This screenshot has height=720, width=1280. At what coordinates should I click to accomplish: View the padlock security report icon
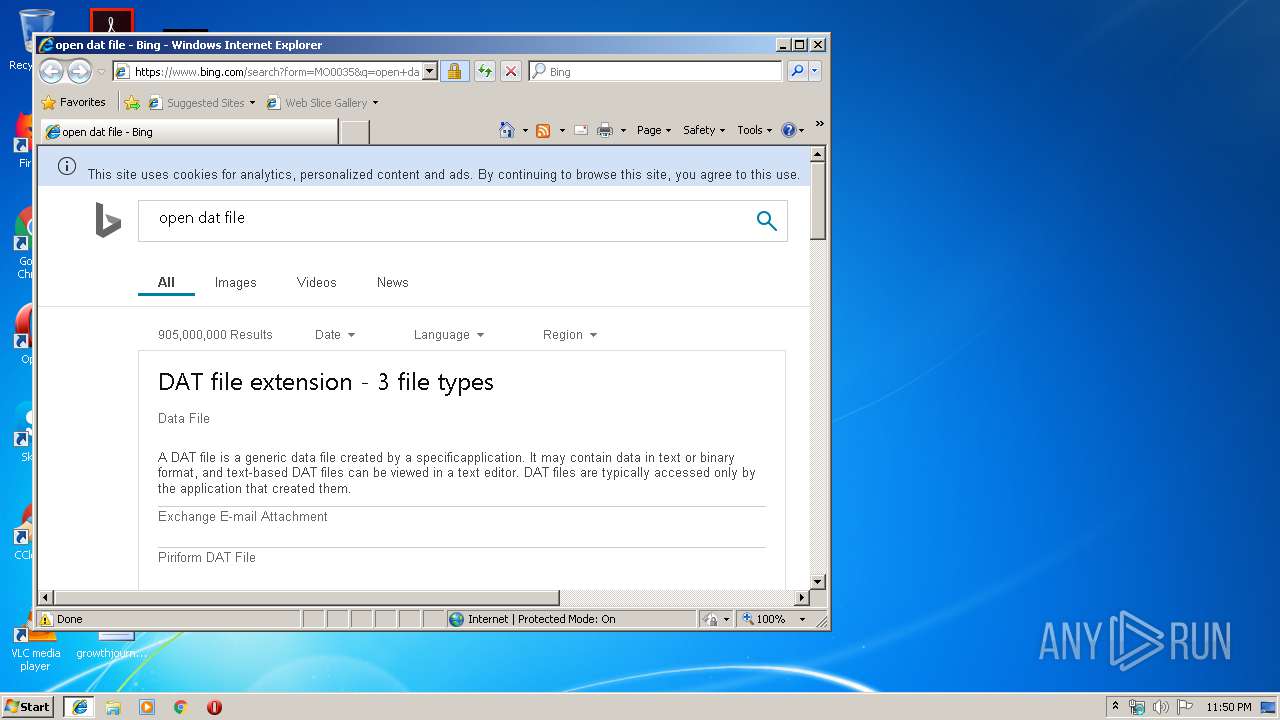pos(455,72)
